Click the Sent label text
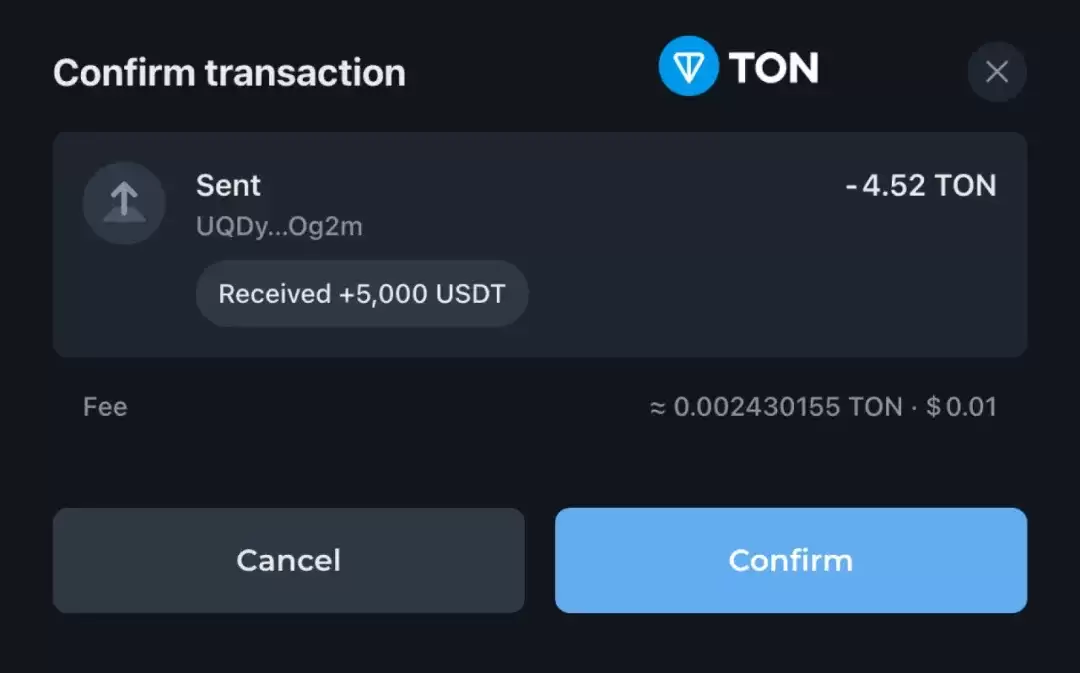The height and width of the screenshot is (673, 1080). coord(228,185)
